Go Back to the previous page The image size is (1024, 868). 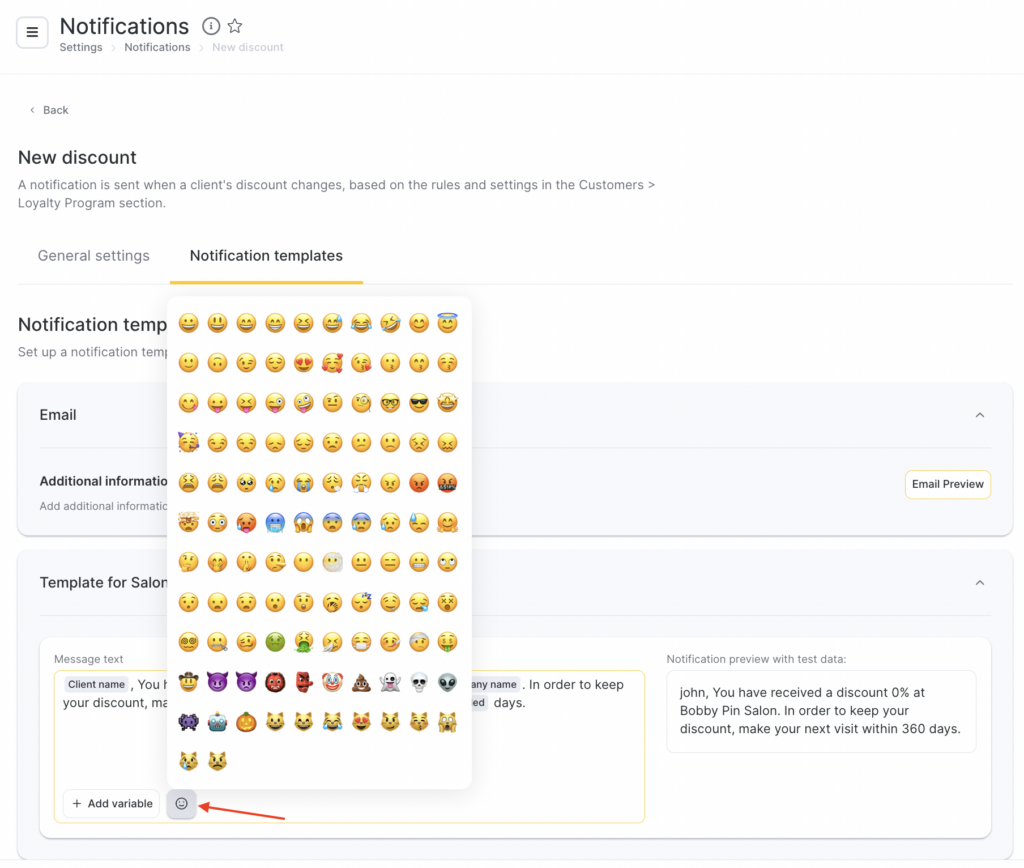click(49, 110)
